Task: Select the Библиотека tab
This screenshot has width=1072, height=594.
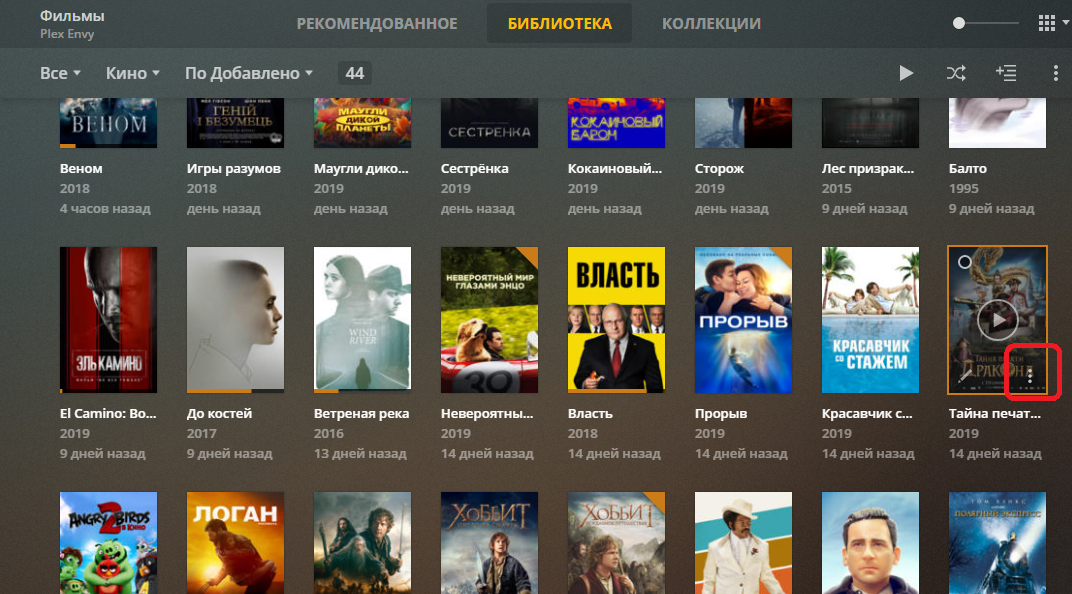Action: [x=559, y=23]
